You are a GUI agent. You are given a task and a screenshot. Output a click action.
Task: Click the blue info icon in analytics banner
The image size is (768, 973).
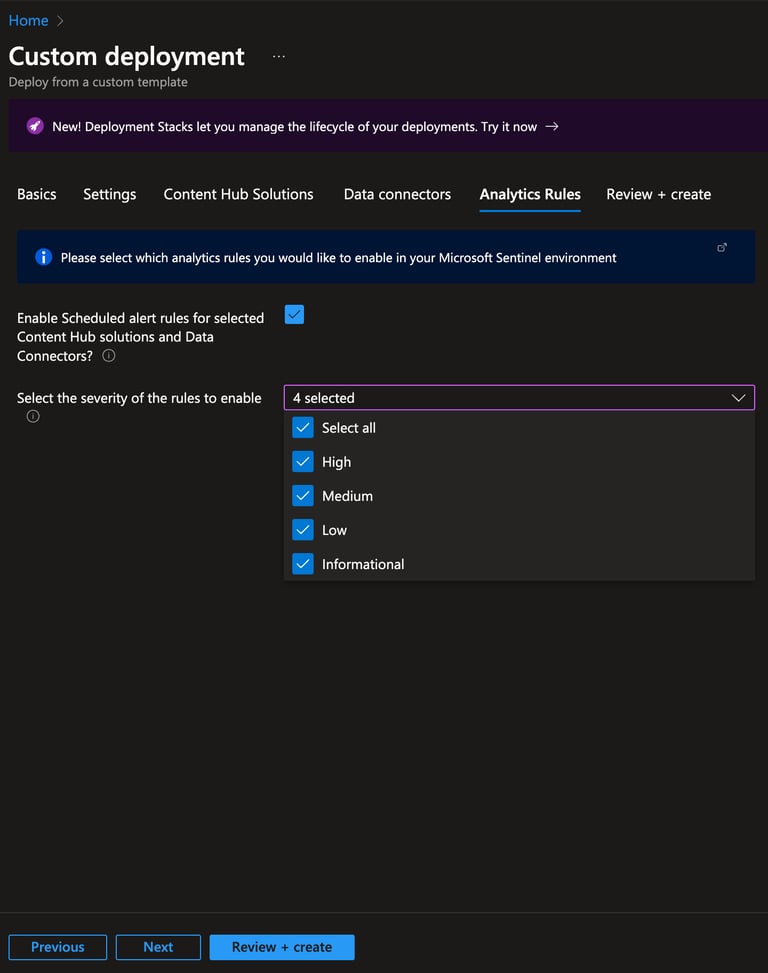click(x=43, y=257)
